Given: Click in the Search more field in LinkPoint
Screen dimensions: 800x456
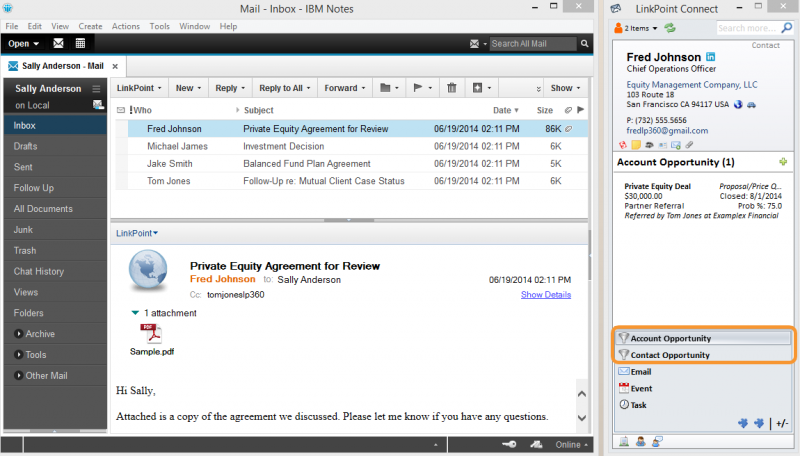Looking at the screenshot, I should (748, 28).
